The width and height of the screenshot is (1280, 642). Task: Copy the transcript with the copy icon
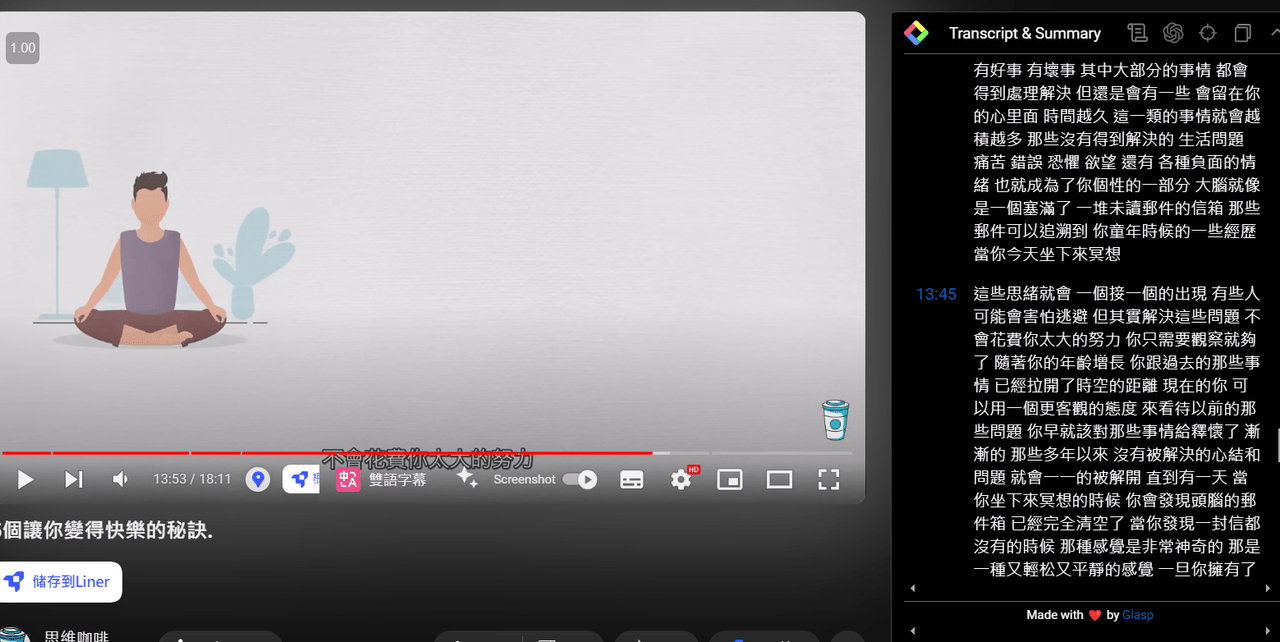coord(1243,33)
